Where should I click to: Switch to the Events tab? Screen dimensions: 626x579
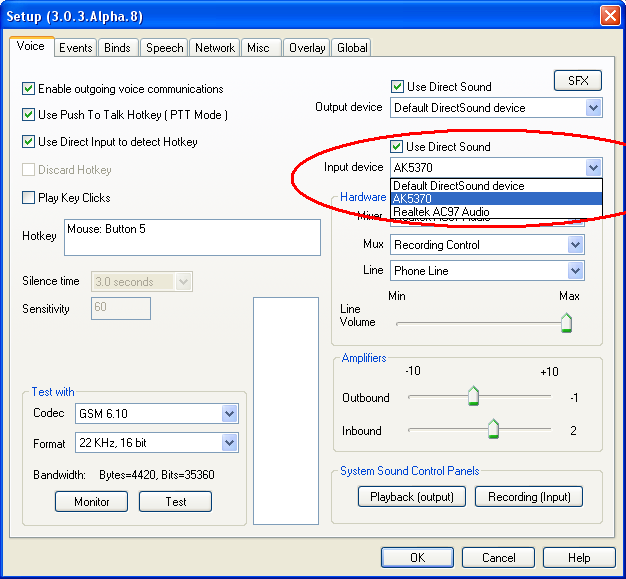click(x=76, y=48)
